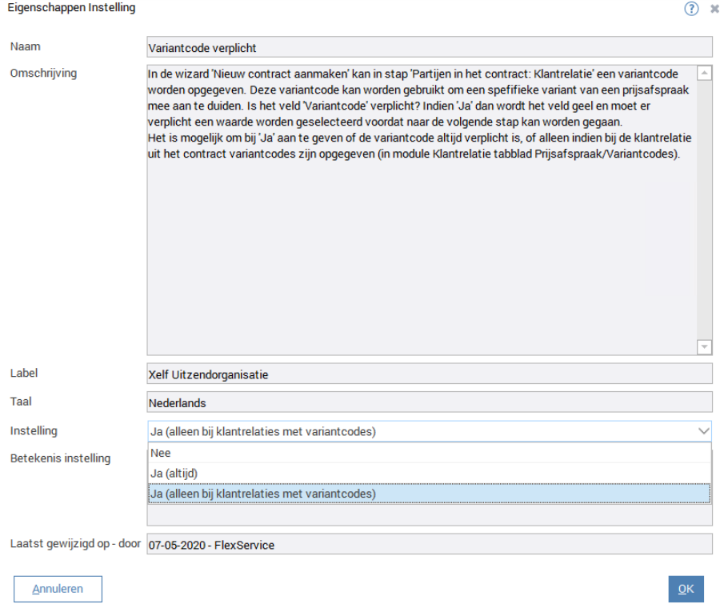720x606 pixels.
Task: Open the help question mark icon
Action: pyautogui.click(x=691, y=8)
